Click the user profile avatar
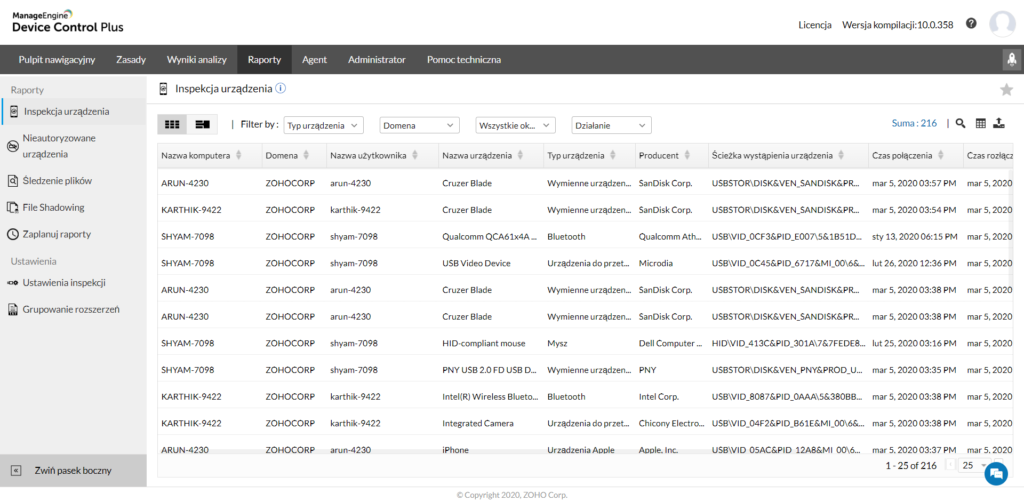This screenshot has height=501, width=1024. (x=1001, y=24)
